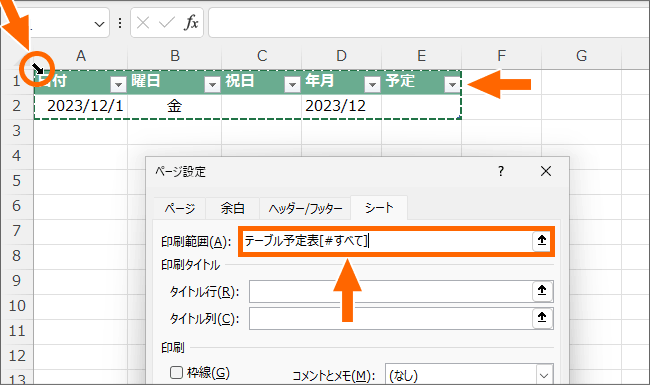Screen dimensions: 650x385
Task: Click empty cell F2
Action: (502, 106)
